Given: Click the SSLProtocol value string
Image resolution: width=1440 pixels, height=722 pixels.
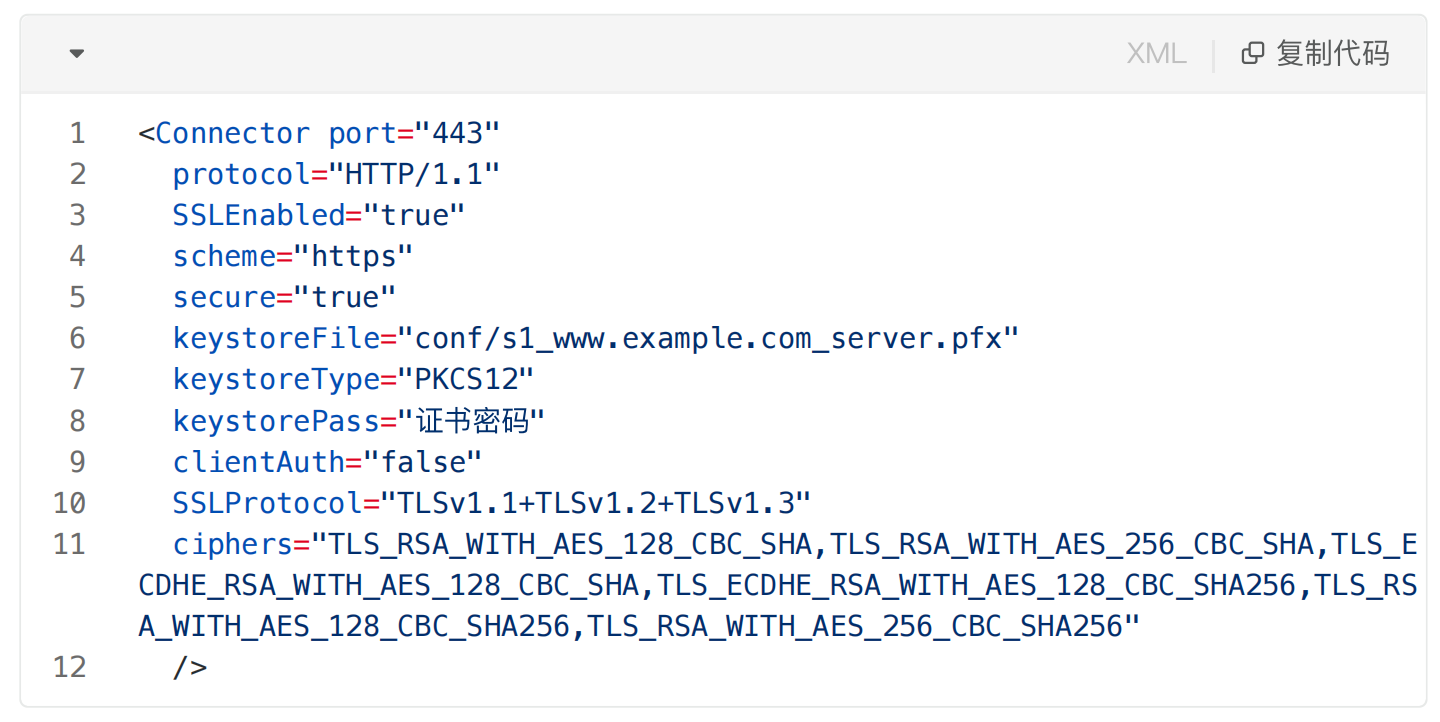Looking at the screenshot, I should pos(595,502).
